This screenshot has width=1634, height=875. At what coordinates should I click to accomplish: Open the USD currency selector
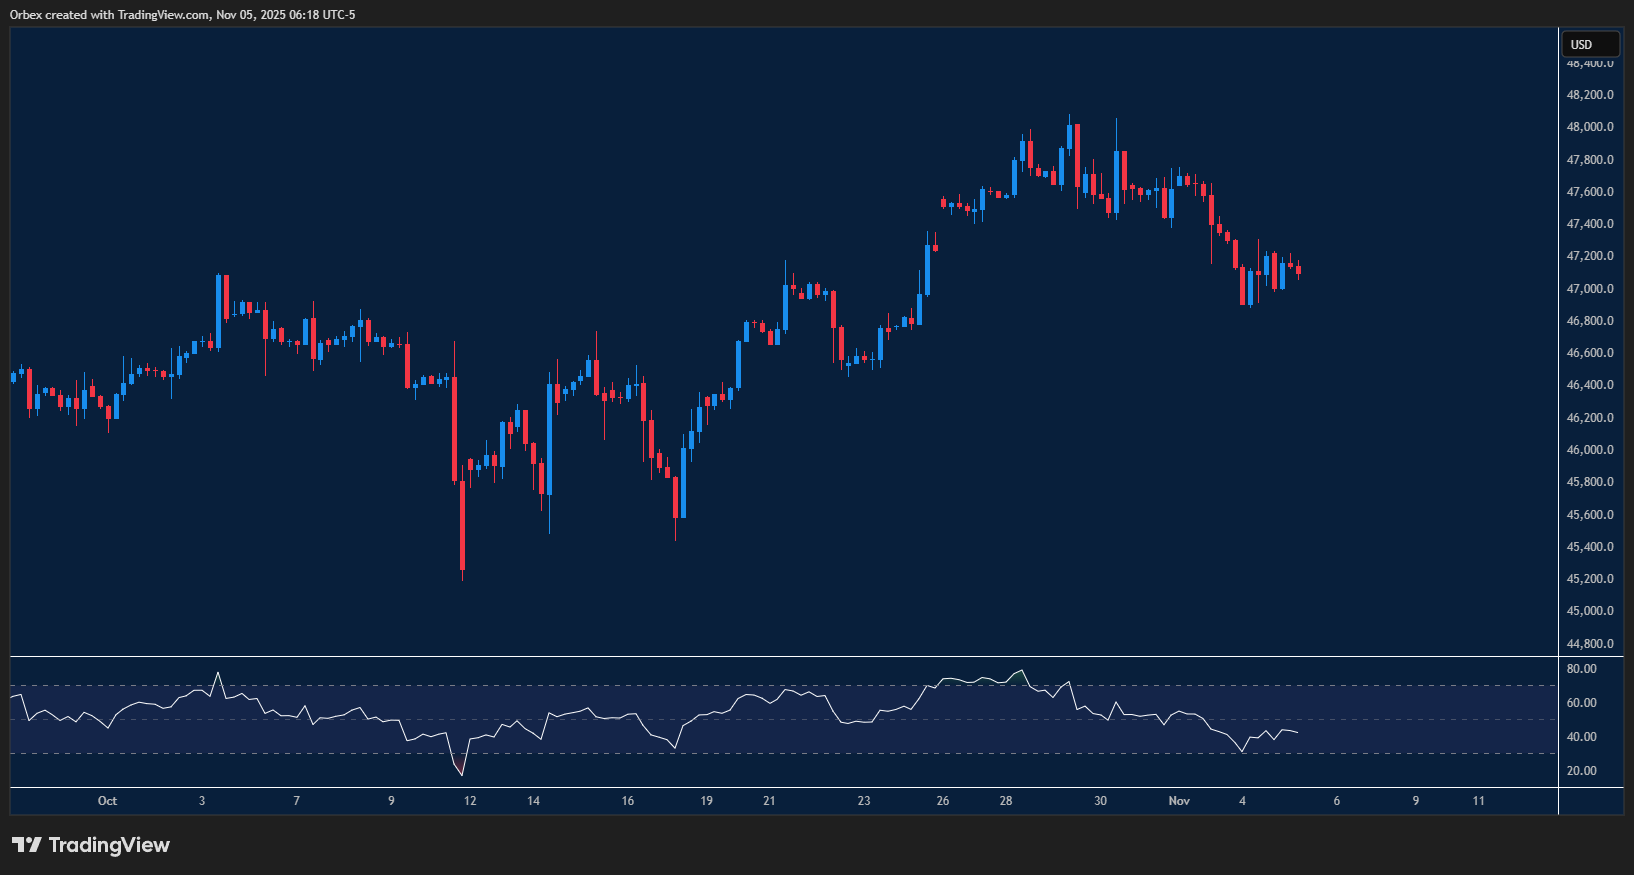point(1589,44)
